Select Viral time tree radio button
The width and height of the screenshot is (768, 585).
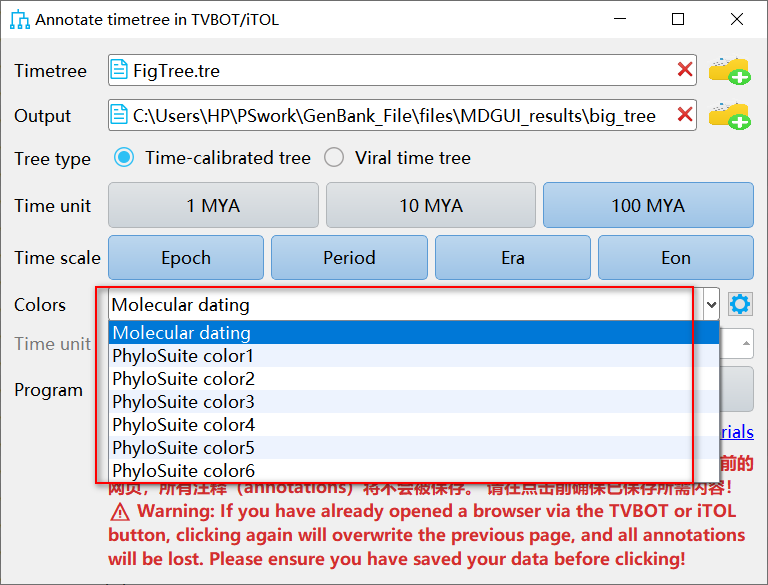334,158
